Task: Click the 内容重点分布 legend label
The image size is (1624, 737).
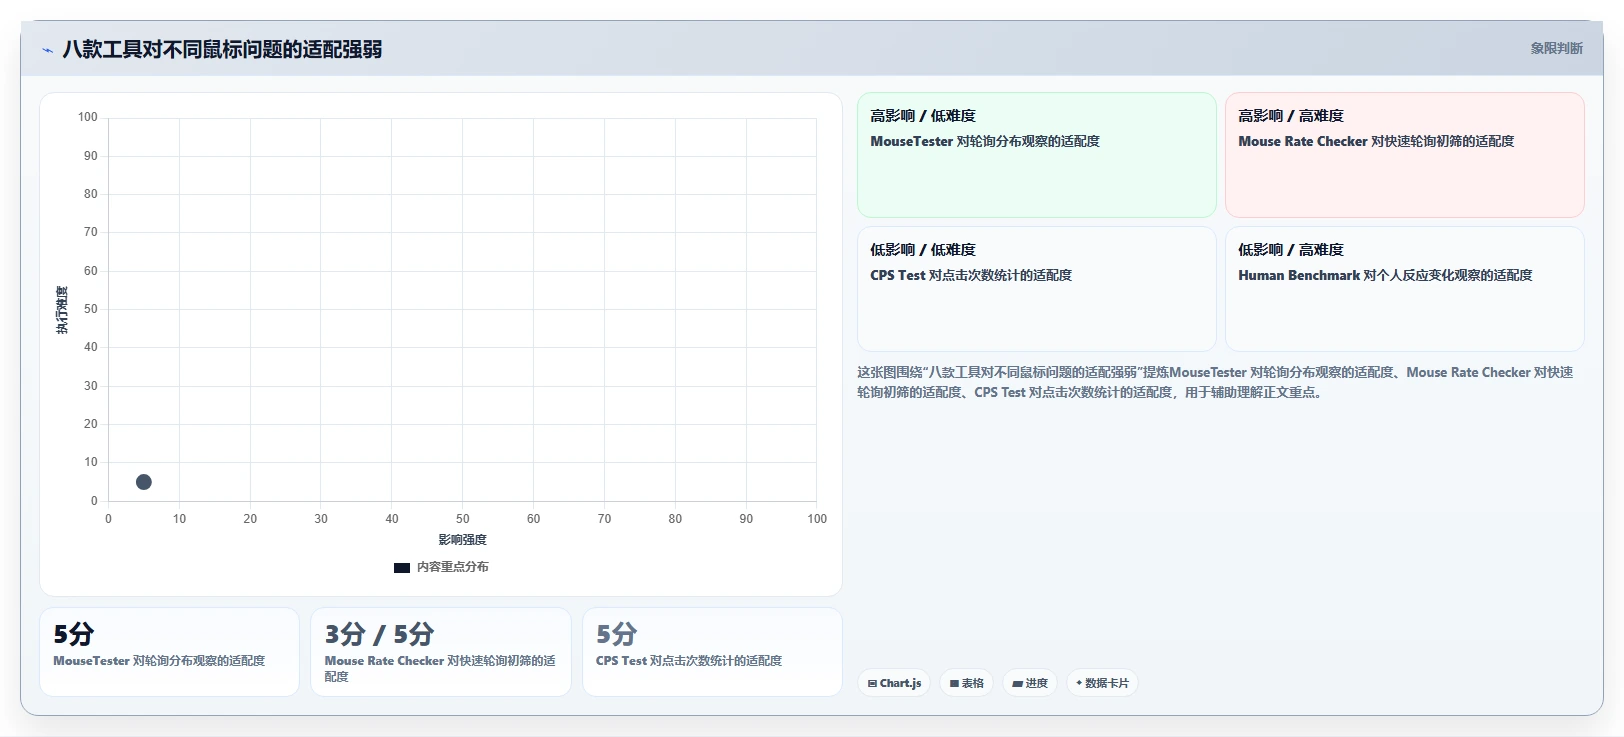Action: point(452,567)
